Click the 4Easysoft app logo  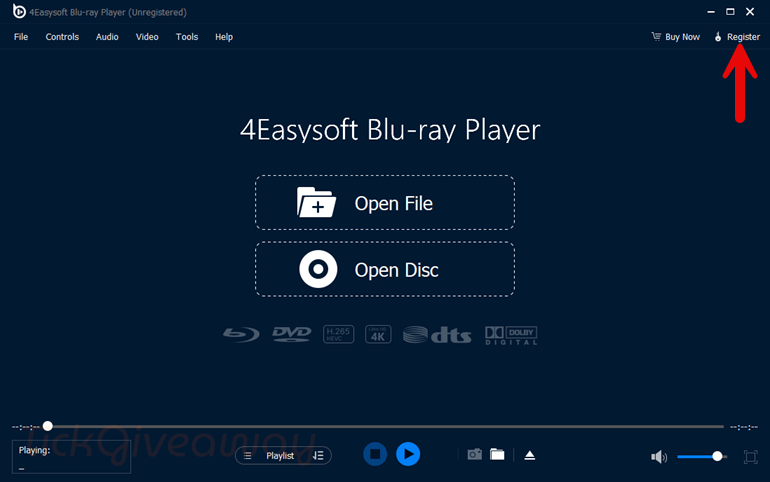point(19,11)
